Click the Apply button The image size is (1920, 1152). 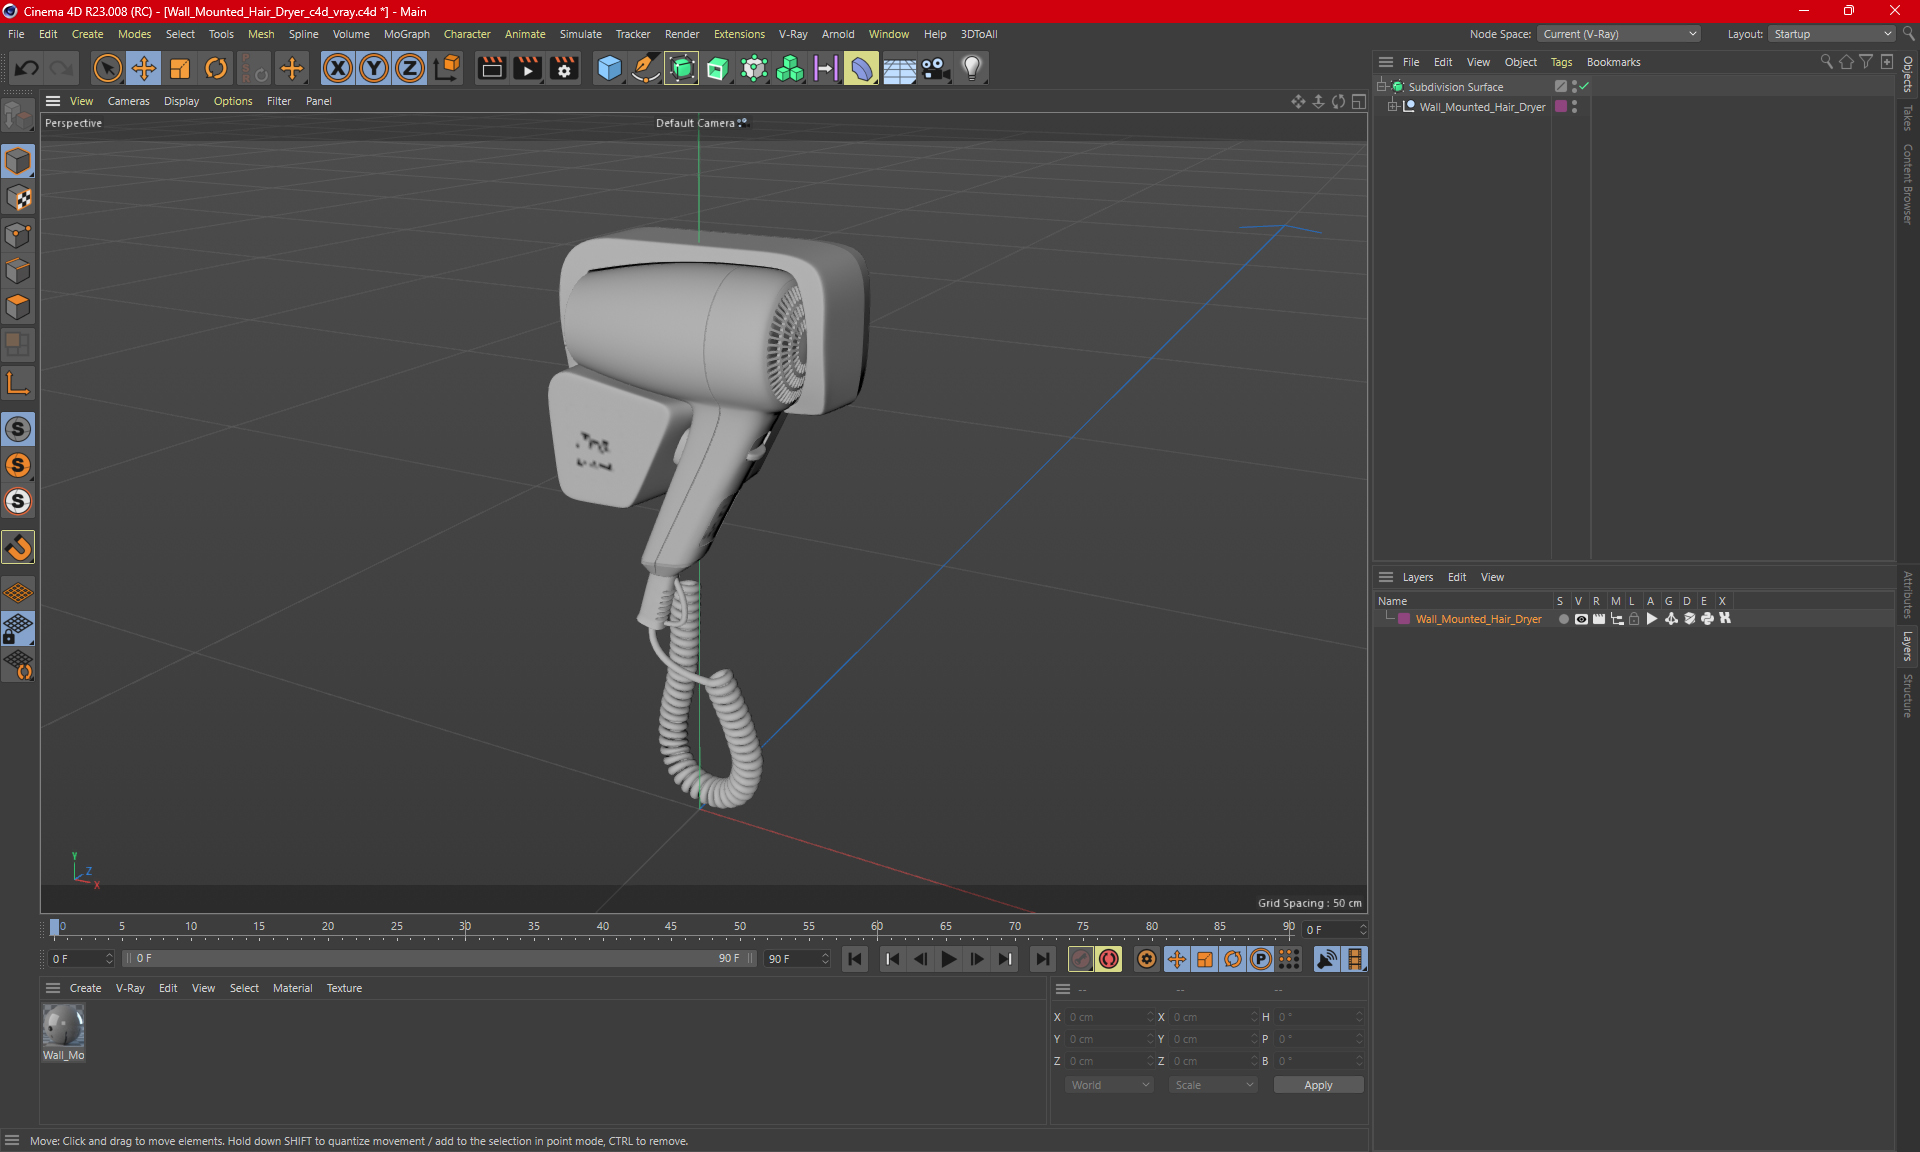(1317, 1085)
